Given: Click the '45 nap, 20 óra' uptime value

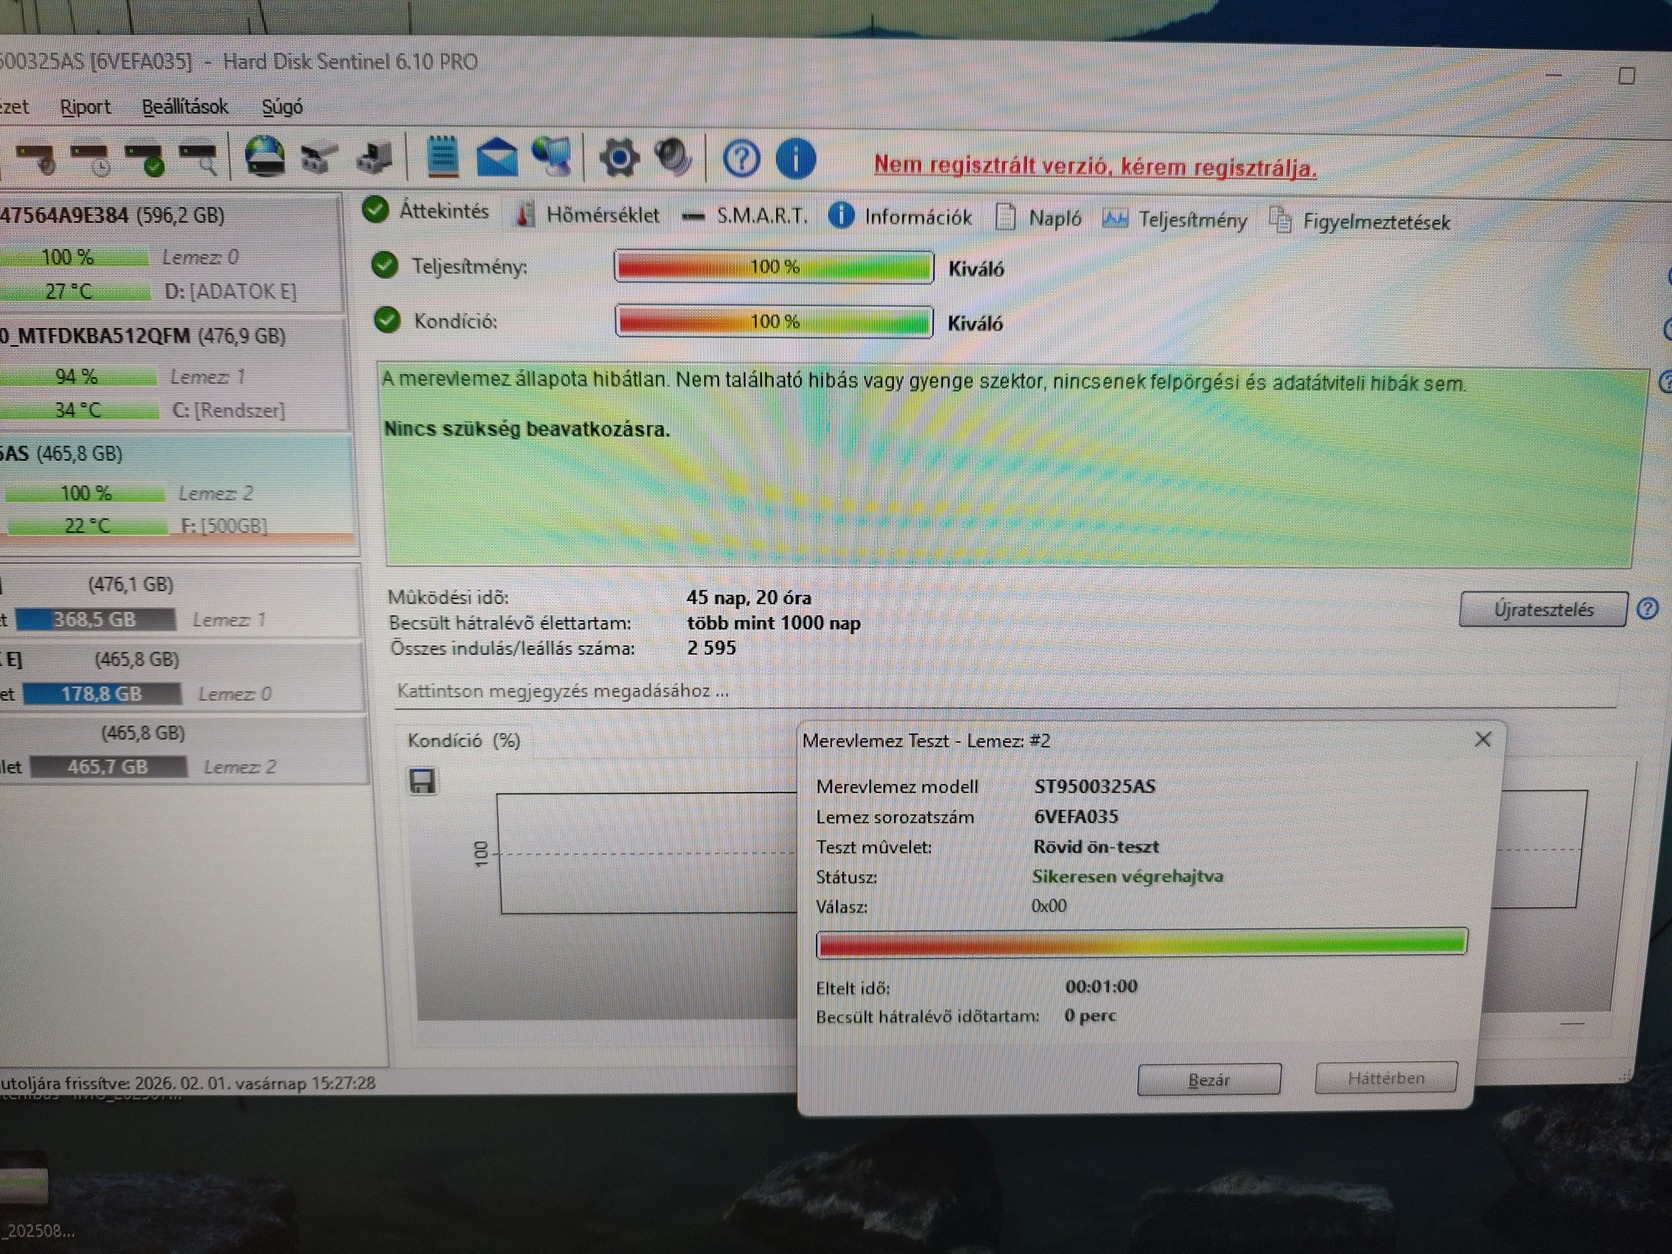Looking at the screenshot, I should pyautogui.click(x=749, y=597).
